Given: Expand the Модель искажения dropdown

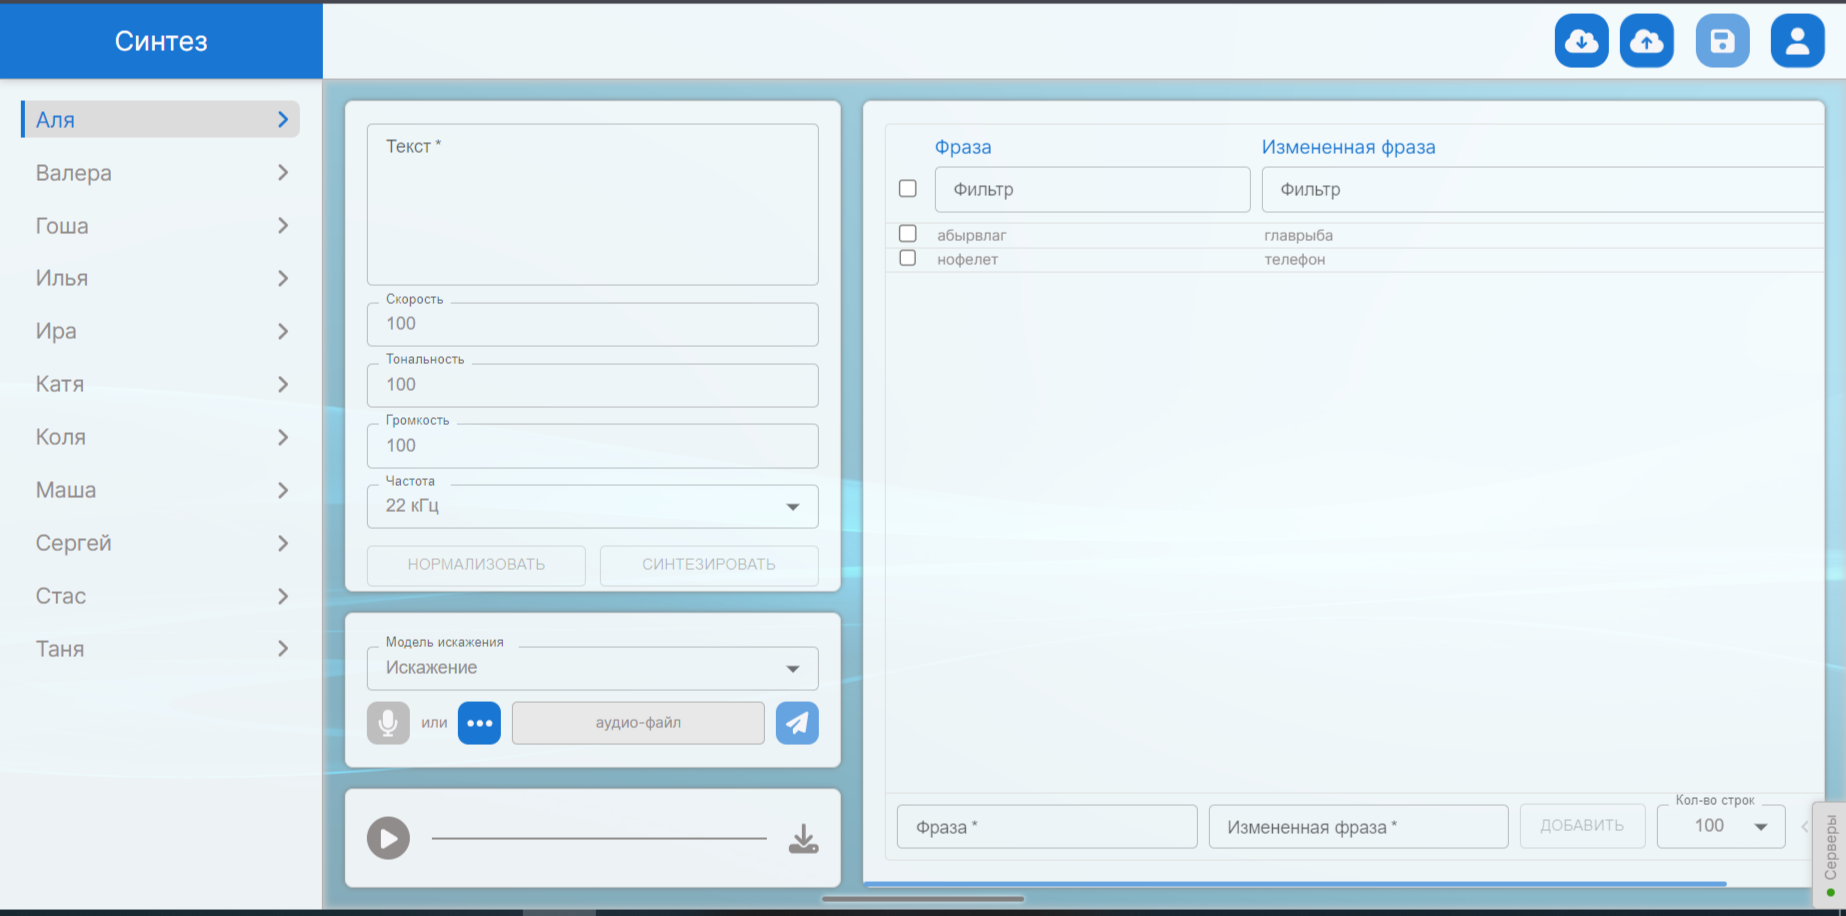Looking at the screenshot, I should click(592, 668).
